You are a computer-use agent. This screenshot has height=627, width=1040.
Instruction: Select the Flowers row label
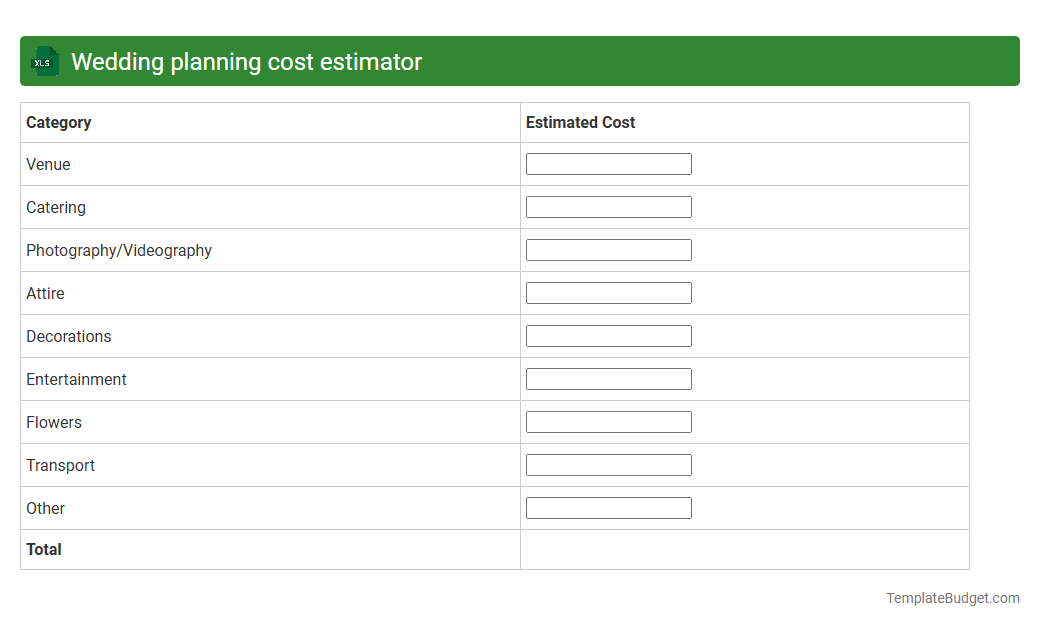tap(54, 422)
